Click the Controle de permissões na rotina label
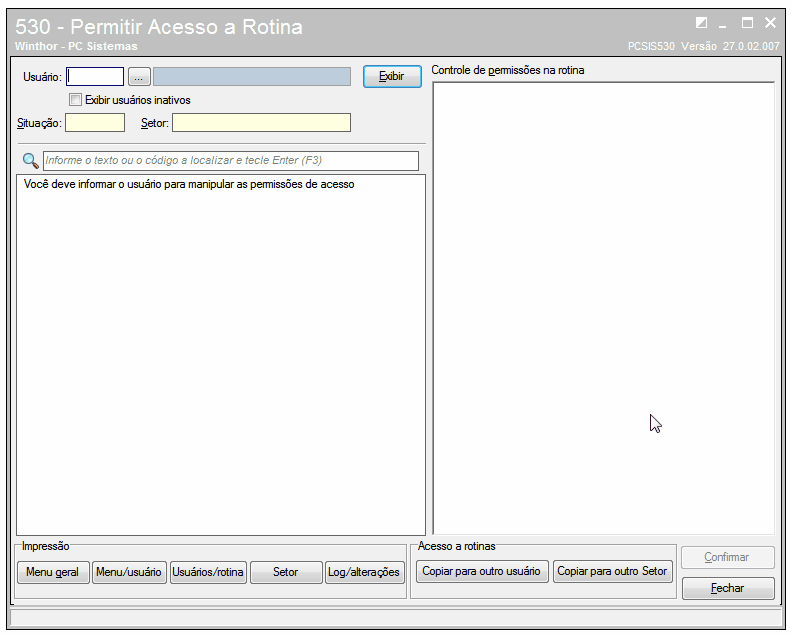Image resolution: width=791 pixels, height=637 pixels. pyautogui.click(x=507, y=71)
